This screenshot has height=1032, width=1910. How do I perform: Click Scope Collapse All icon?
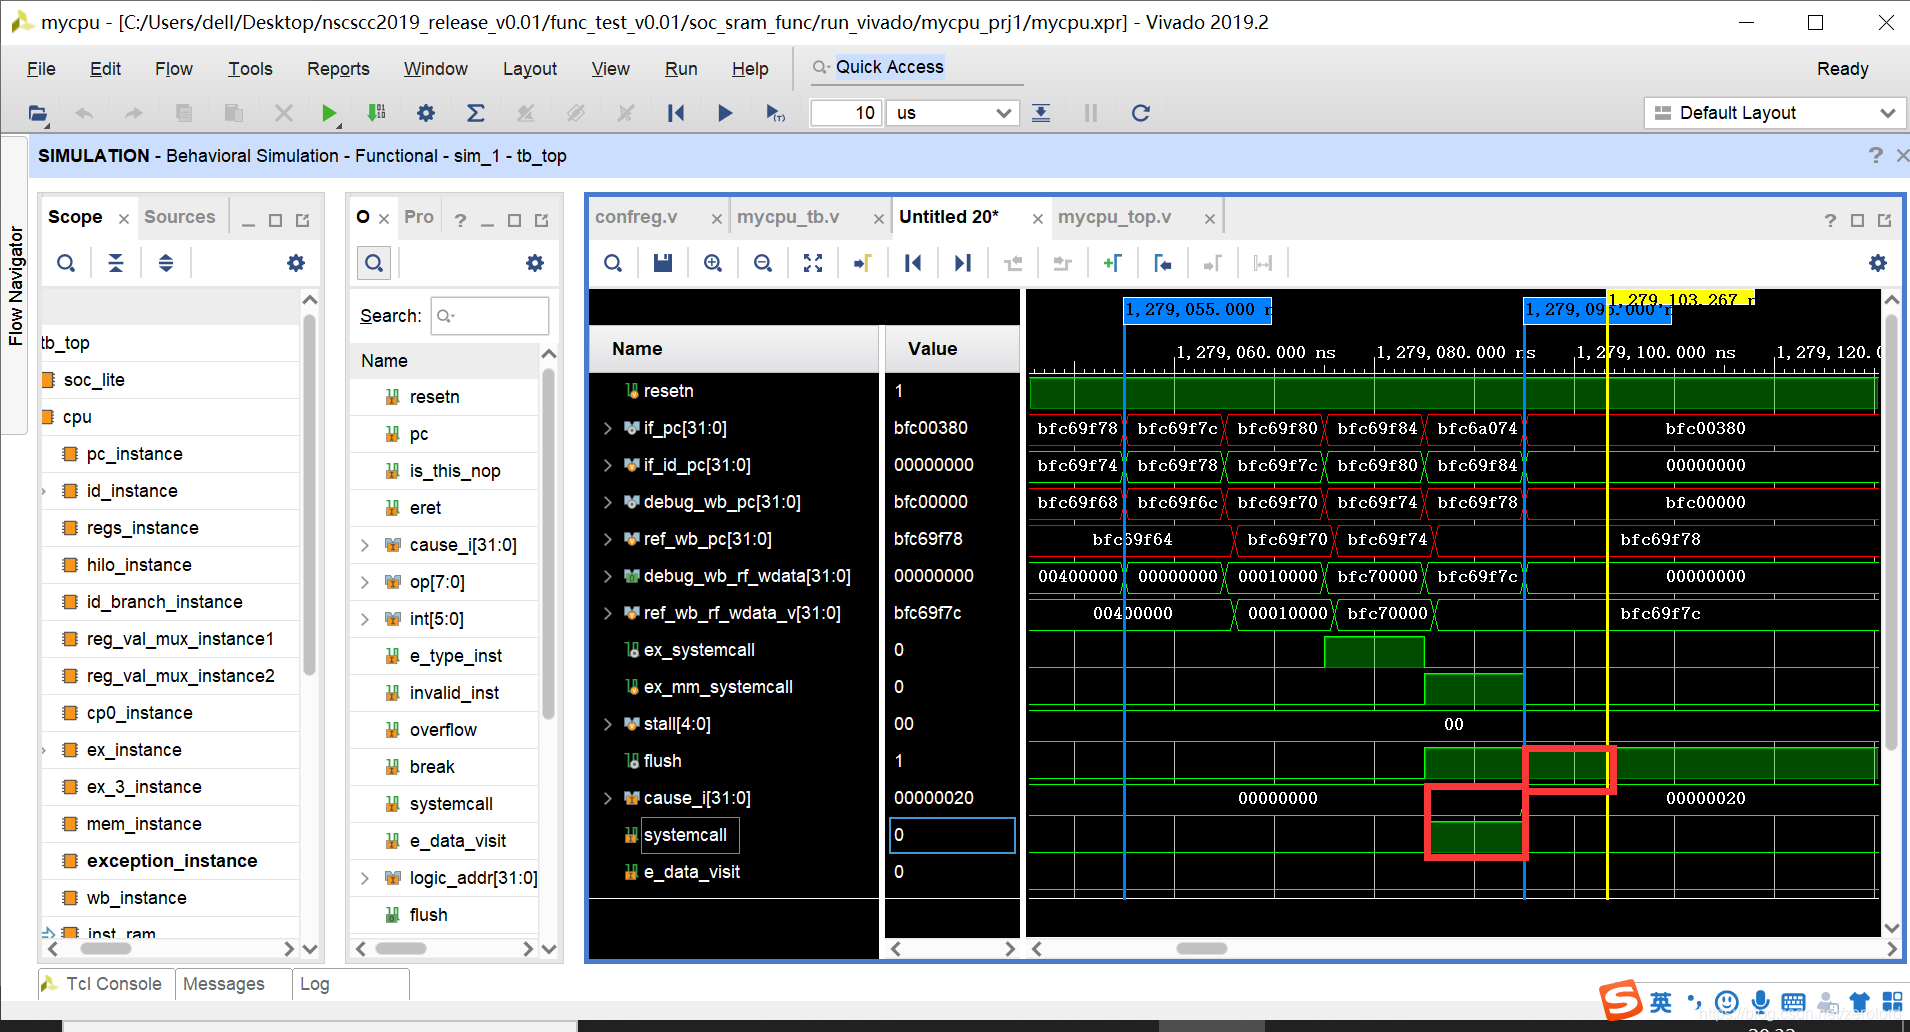point(116,263)
